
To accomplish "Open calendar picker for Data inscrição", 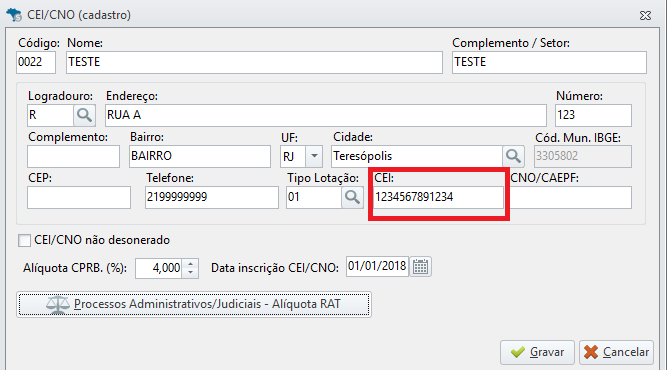I will [x=420, y=267].
